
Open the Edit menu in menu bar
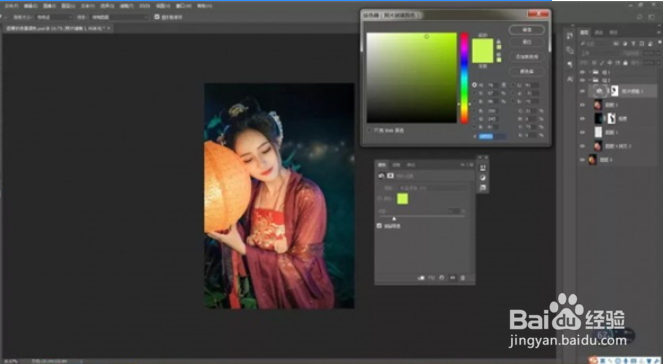pos(30,6)
